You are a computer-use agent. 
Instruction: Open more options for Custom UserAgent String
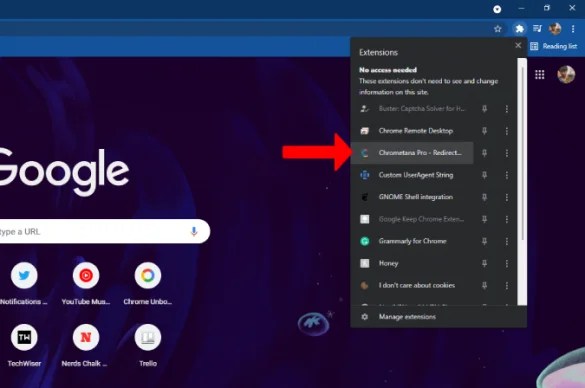tap(507, 175)
